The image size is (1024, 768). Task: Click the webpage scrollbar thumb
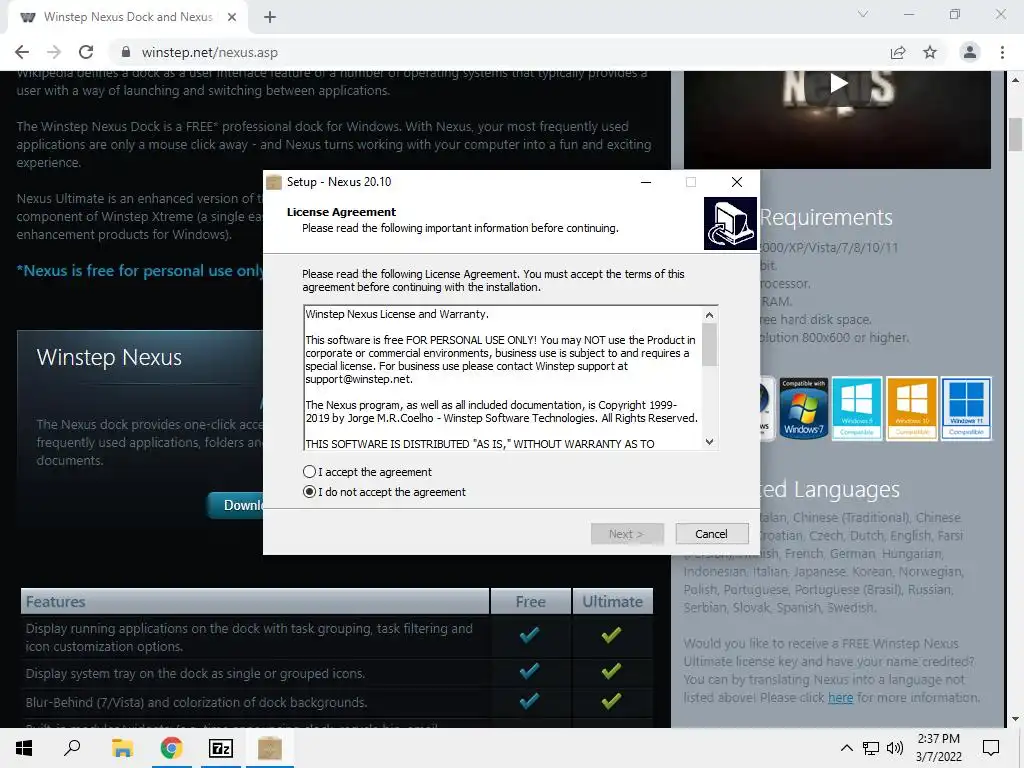click(x=1015, y=134)
